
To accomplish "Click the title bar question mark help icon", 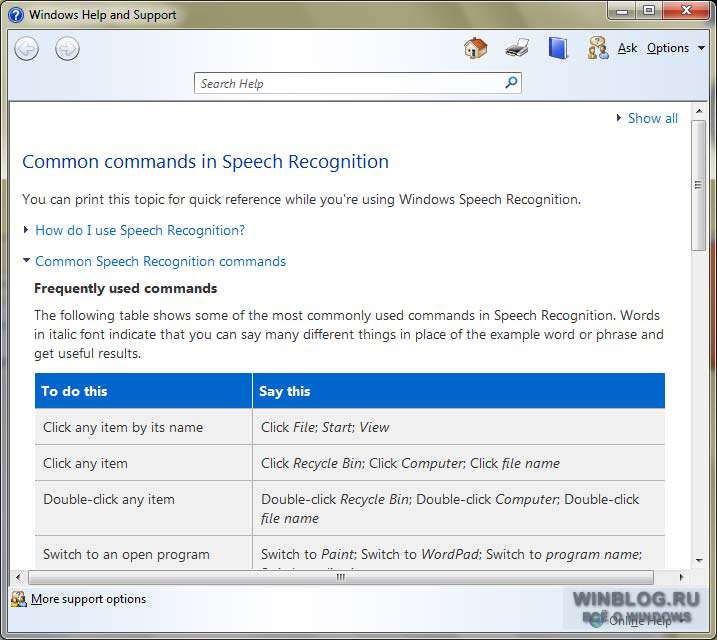I will (16, 15).
